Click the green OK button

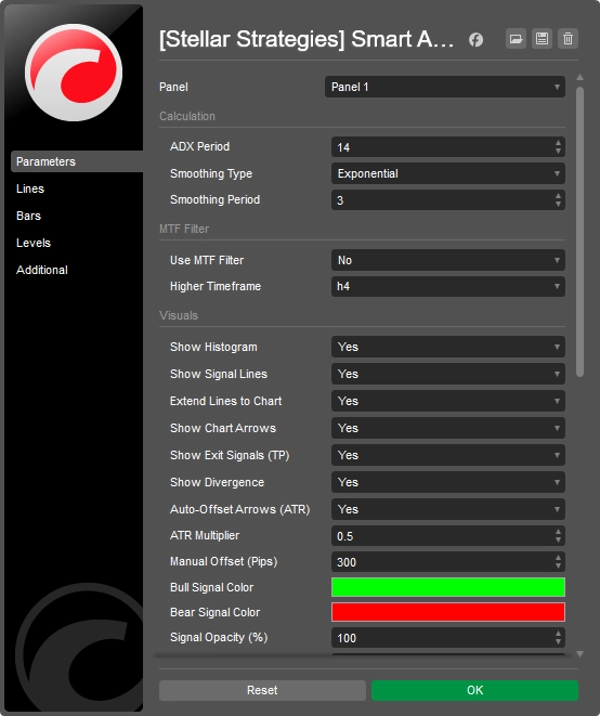click(x=475, y=690)
